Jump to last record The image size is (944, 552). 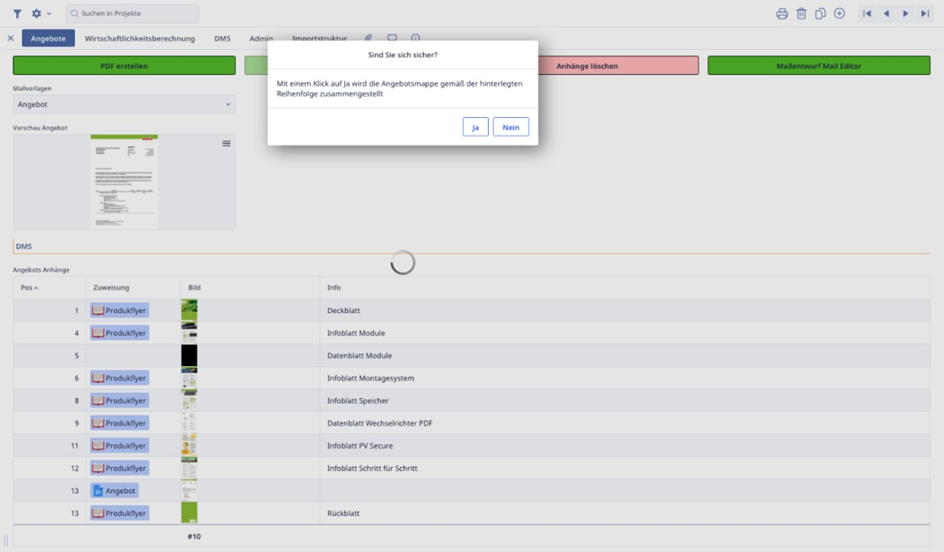coord(925,14)
